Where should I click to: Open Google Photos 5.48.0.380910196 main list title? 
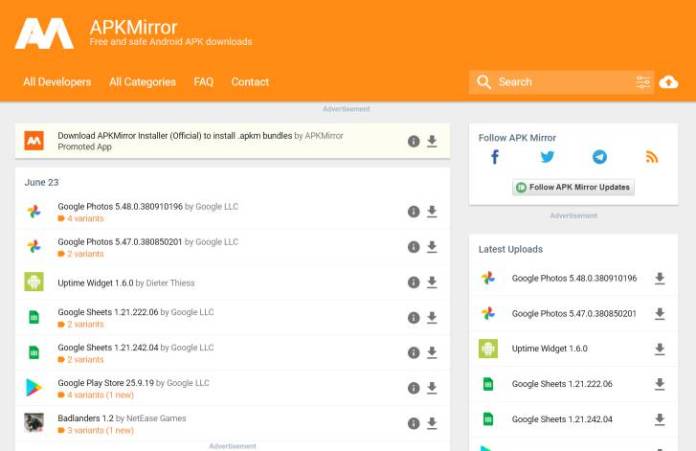[x=120, y=206]
